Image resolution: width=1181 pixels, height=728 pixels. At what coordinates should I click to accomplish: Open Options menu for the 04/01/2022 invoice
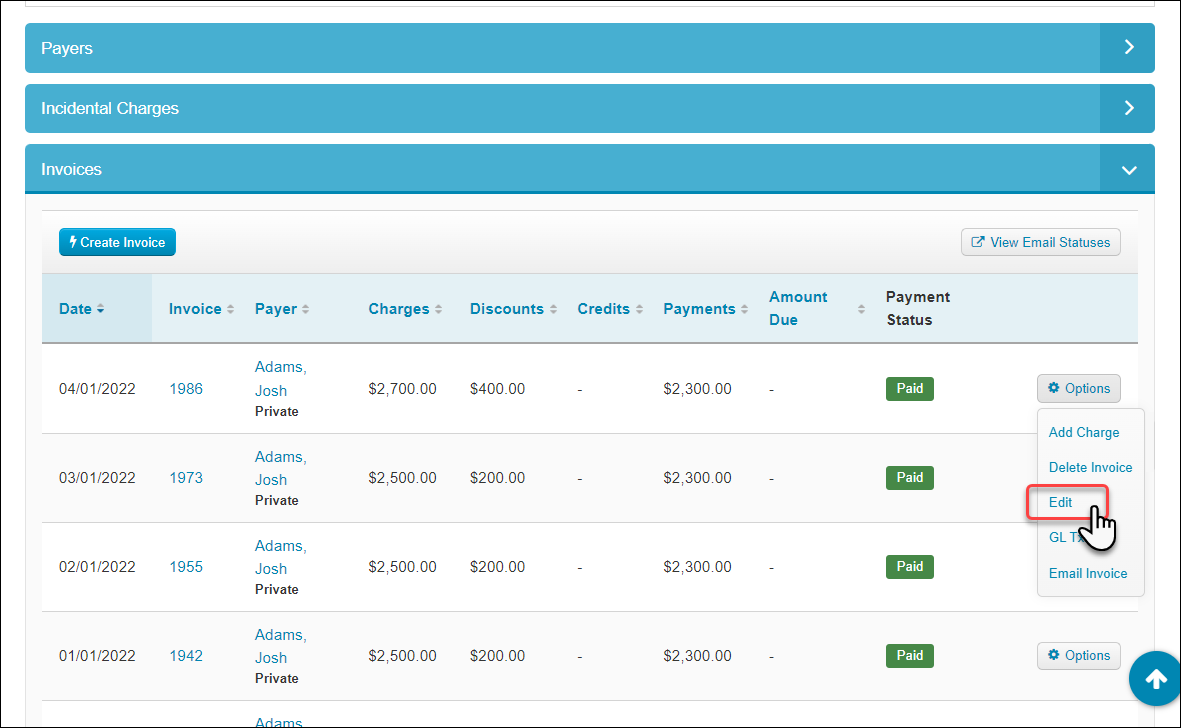1079,388
